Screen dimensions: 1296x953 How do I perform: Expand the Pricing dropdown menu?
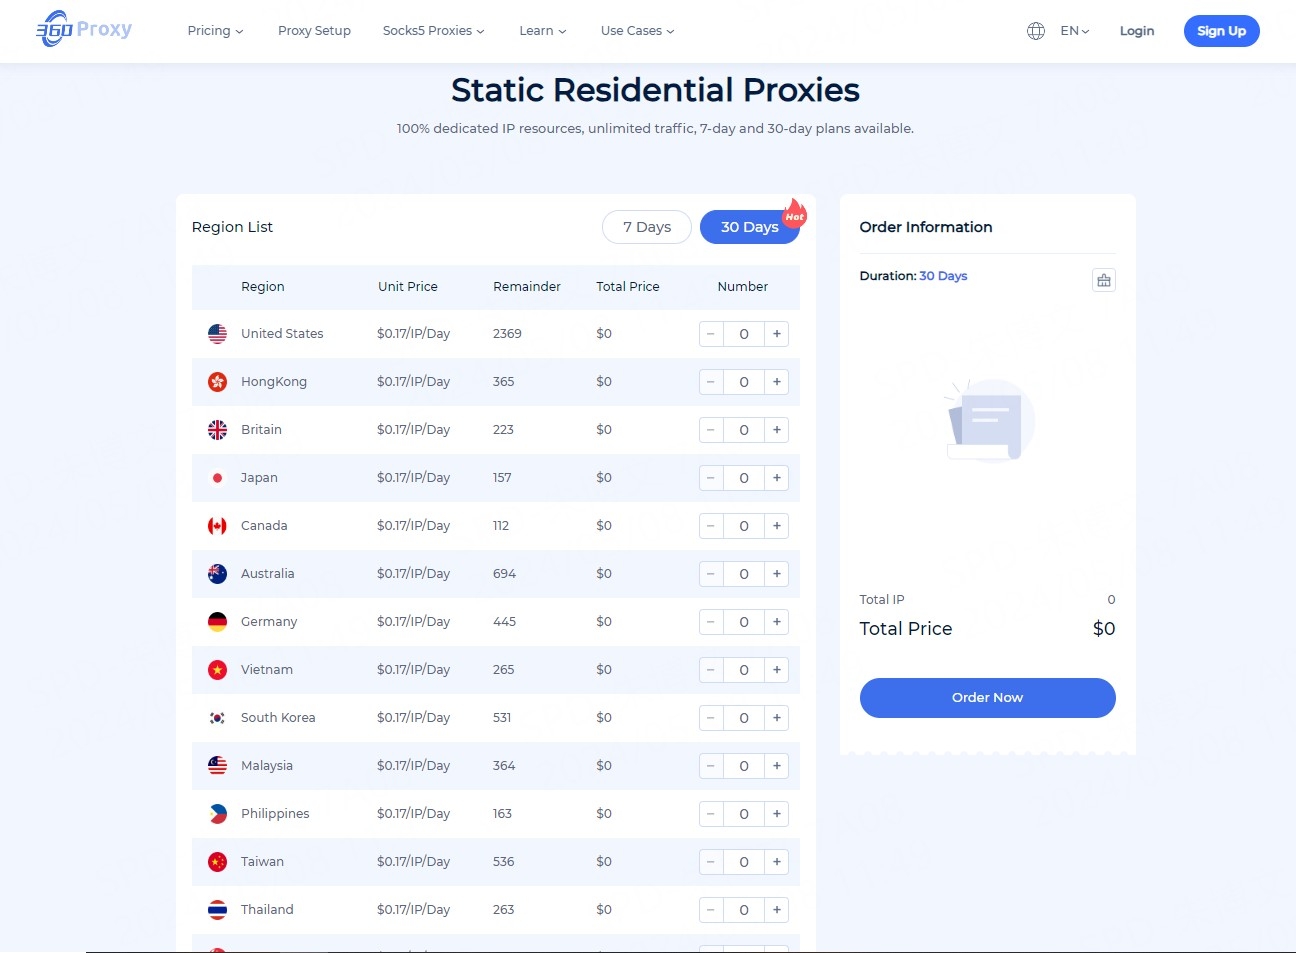[x=215, y=31]
